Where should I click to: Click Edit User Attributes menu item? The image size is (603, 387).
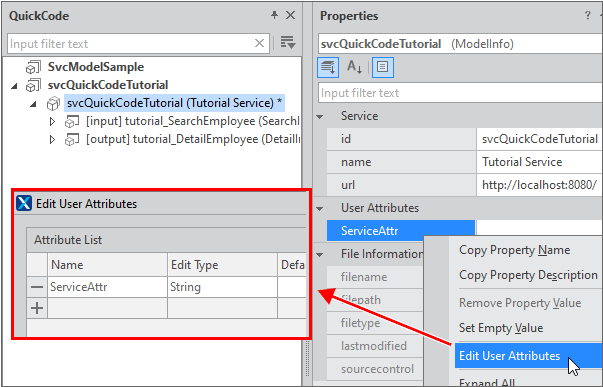coord(510,356)
